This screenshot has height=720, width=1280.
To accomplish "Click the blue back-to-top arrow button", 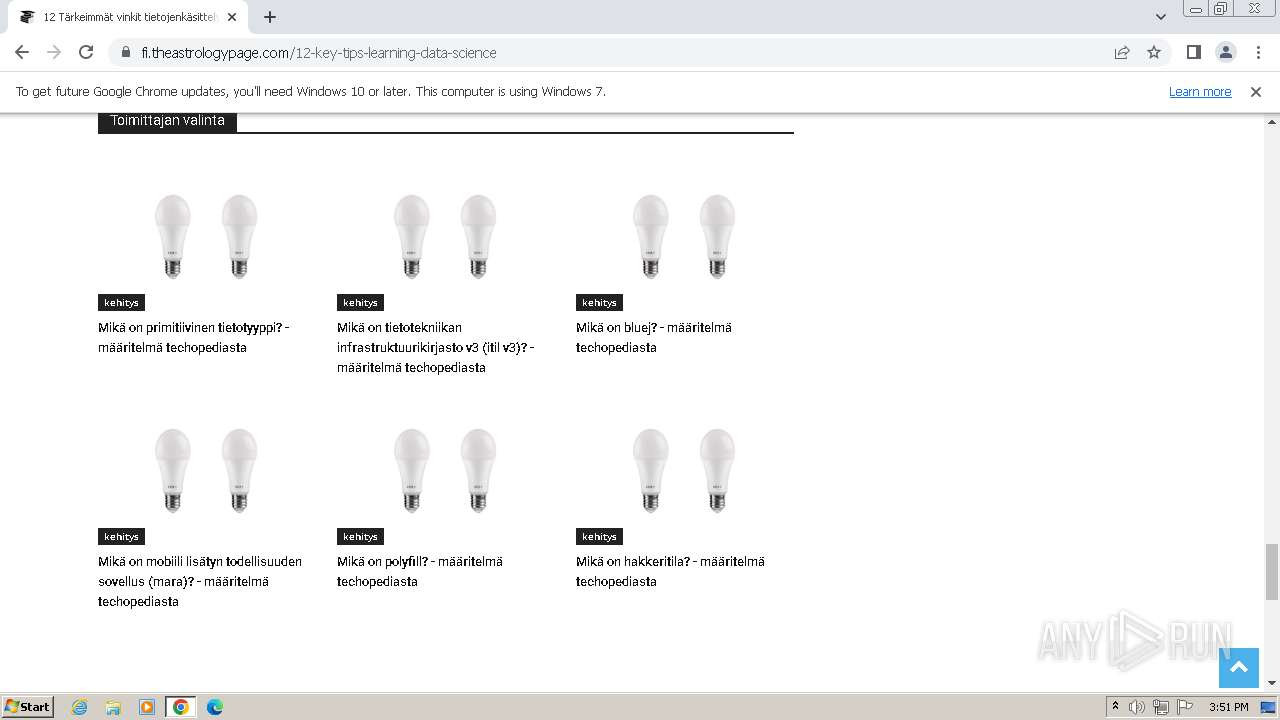I will click(1238, 668).
